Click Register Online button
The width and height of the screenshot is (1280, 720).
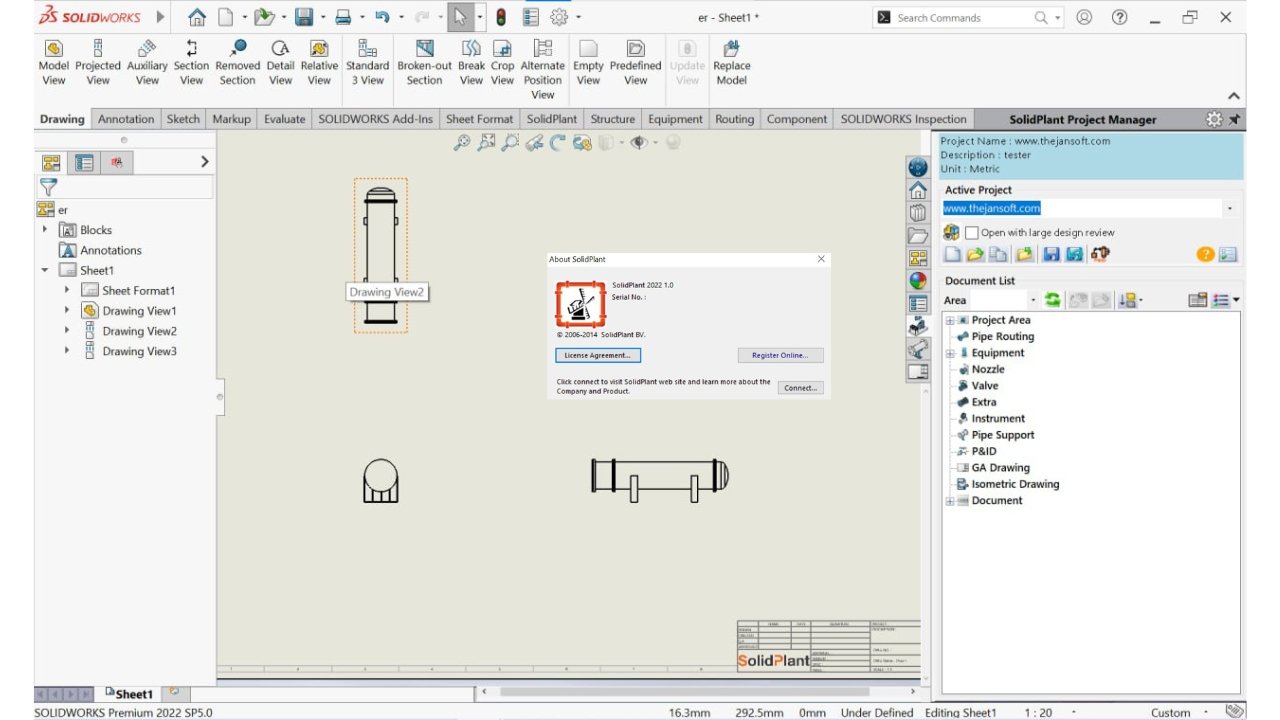tap(780, 355)
